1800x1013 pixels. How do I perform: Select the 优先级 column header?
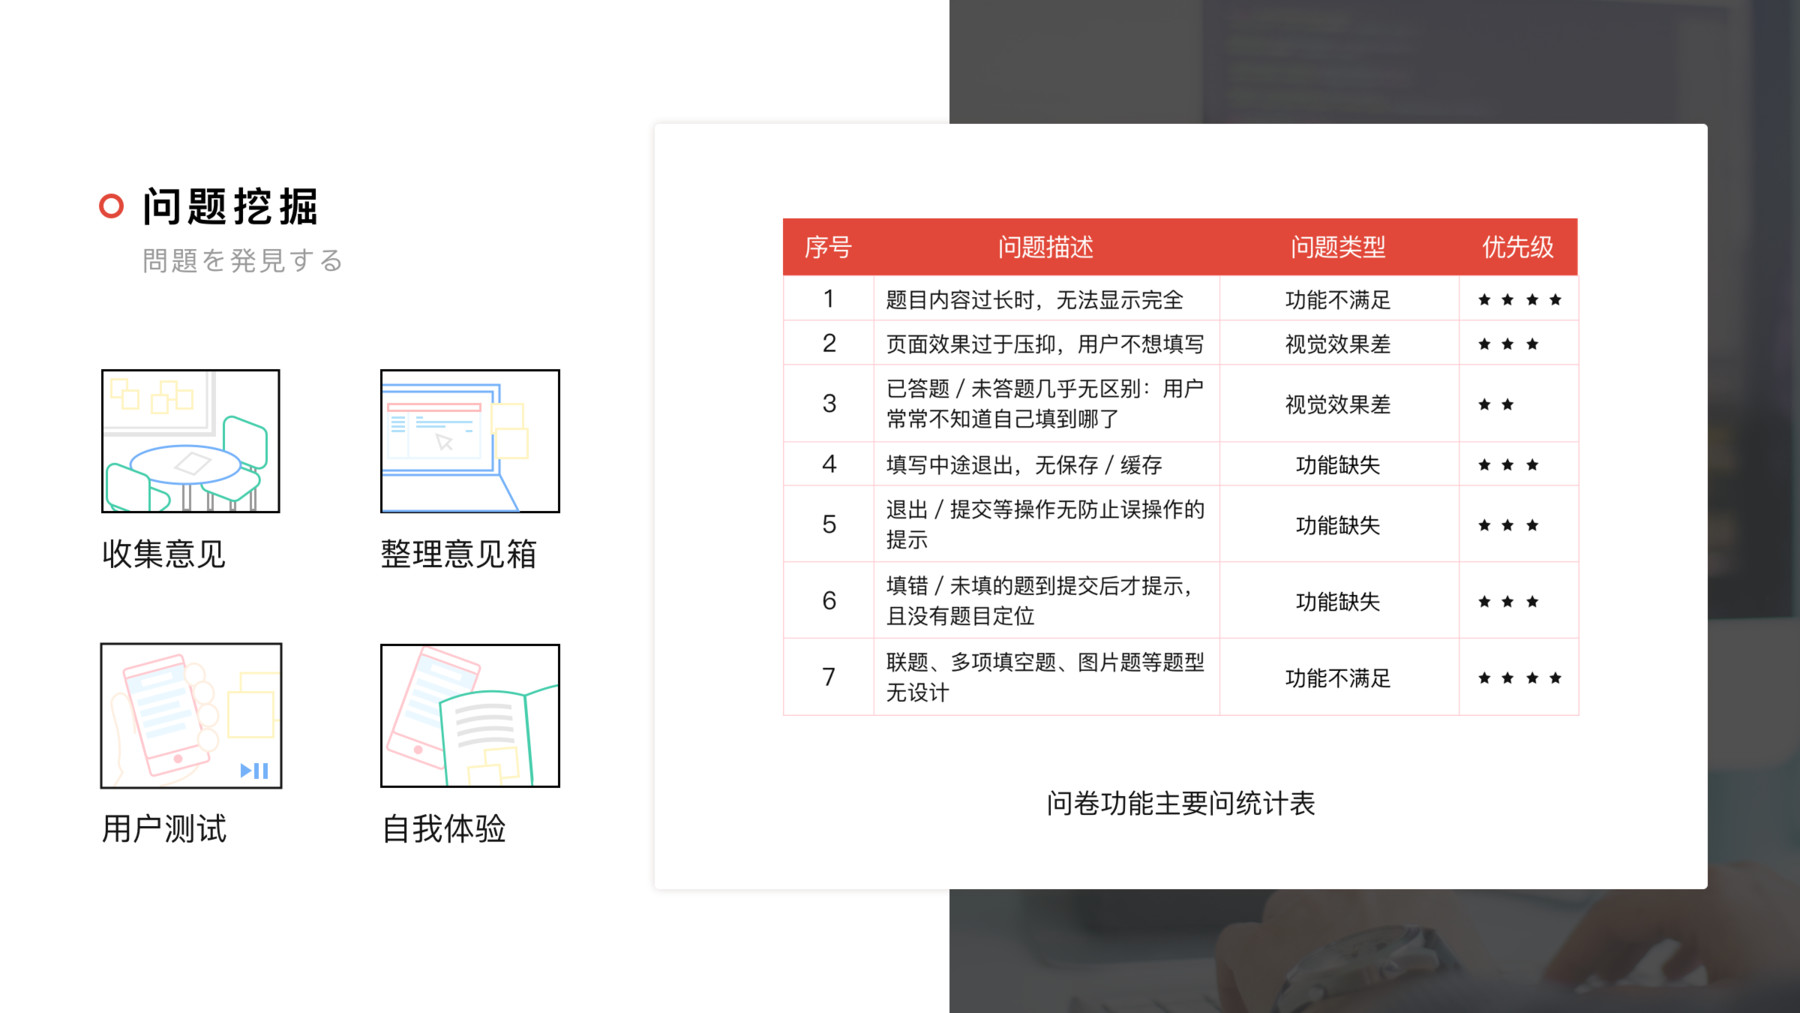click(x=1518, y=247)
